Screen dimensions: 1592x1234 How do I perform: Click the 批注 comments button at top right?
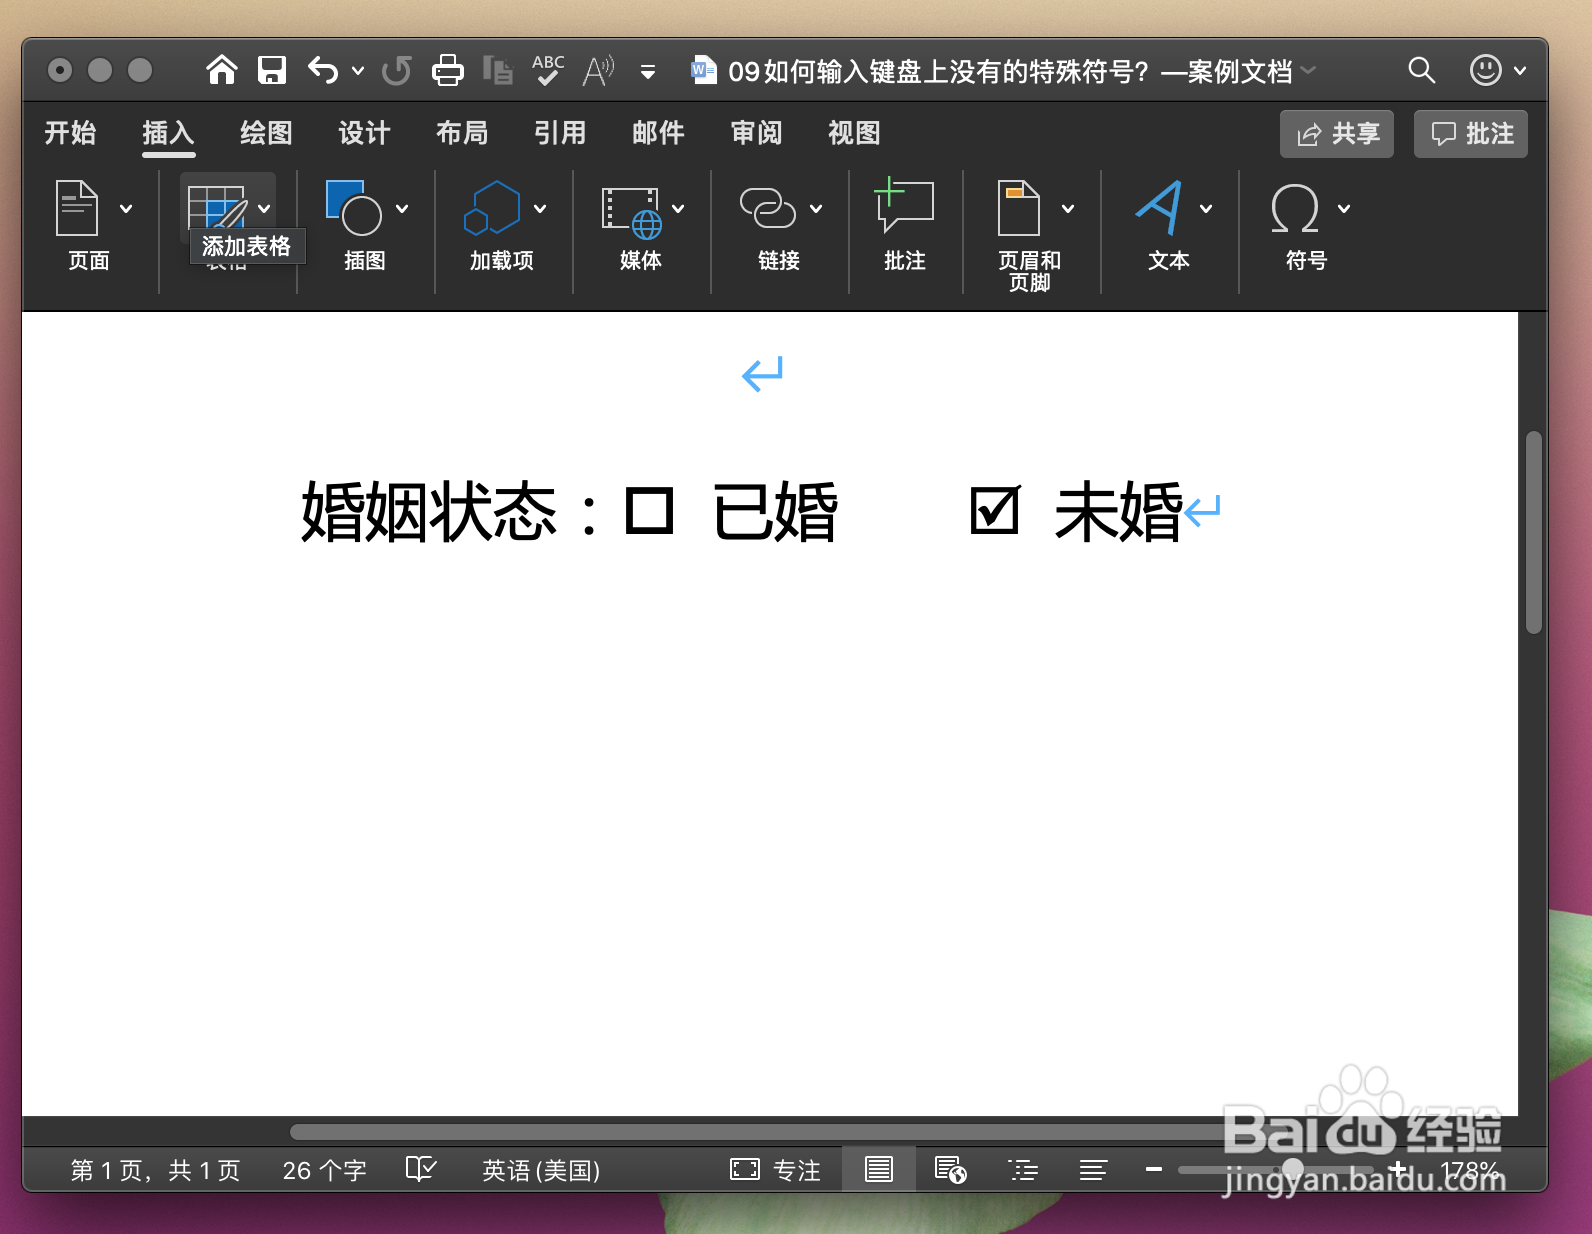click(x=1471, y=134)
